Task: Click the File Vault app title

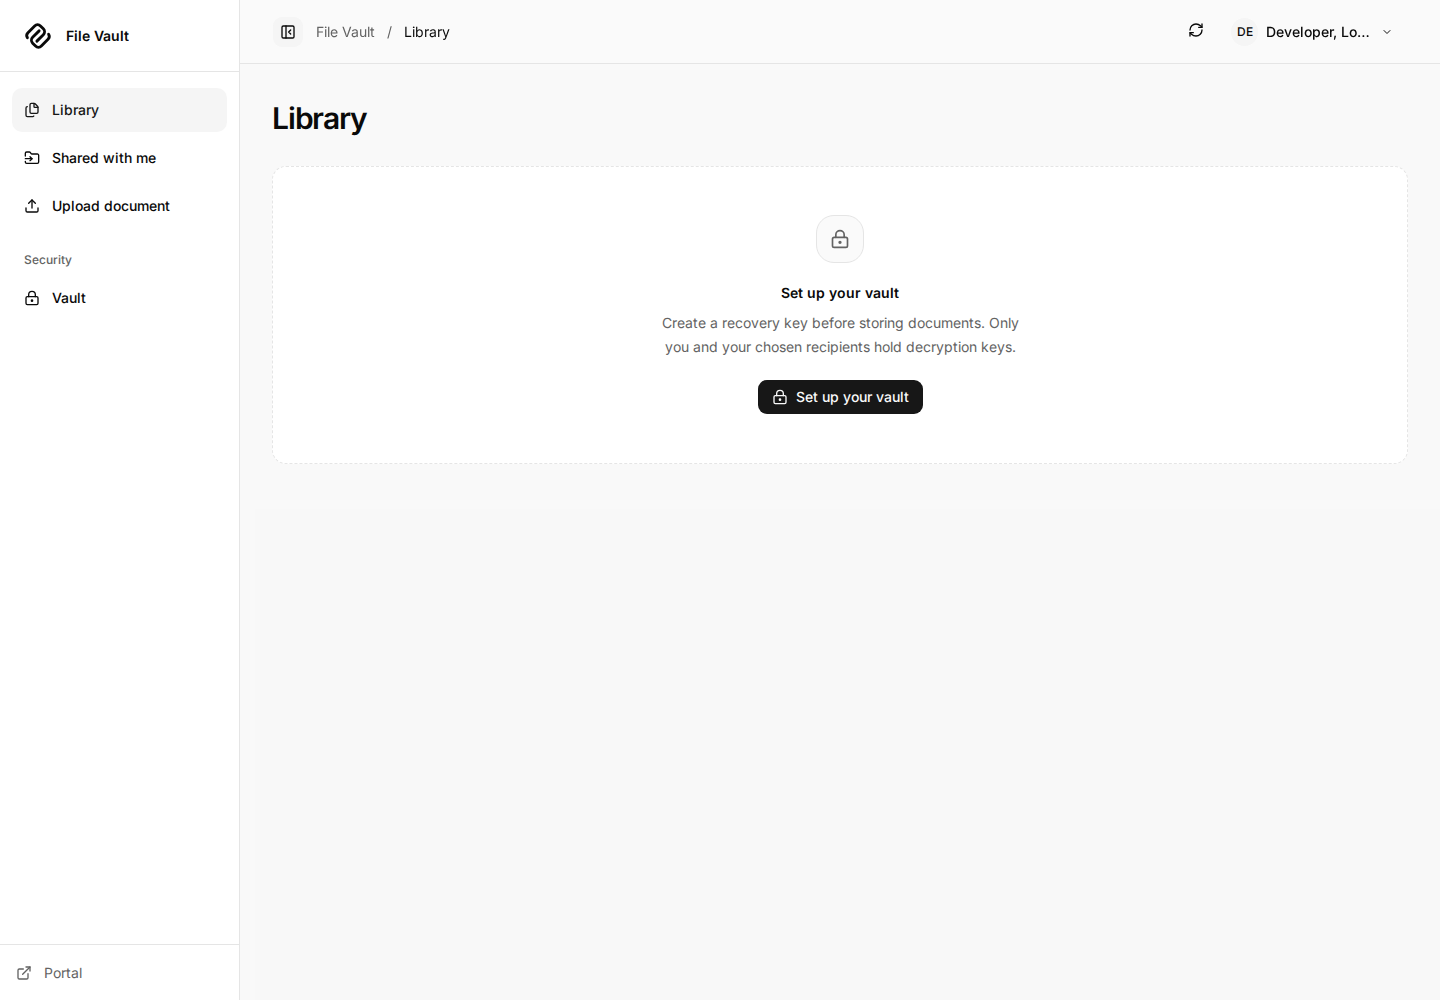Action: (97, 36)
